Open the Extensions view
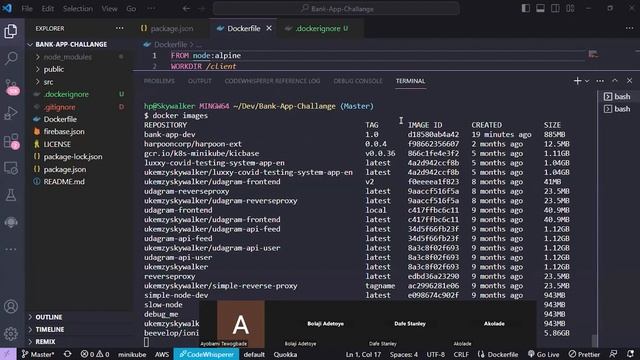This screenshot has width=640, height=360. (11, 141)
